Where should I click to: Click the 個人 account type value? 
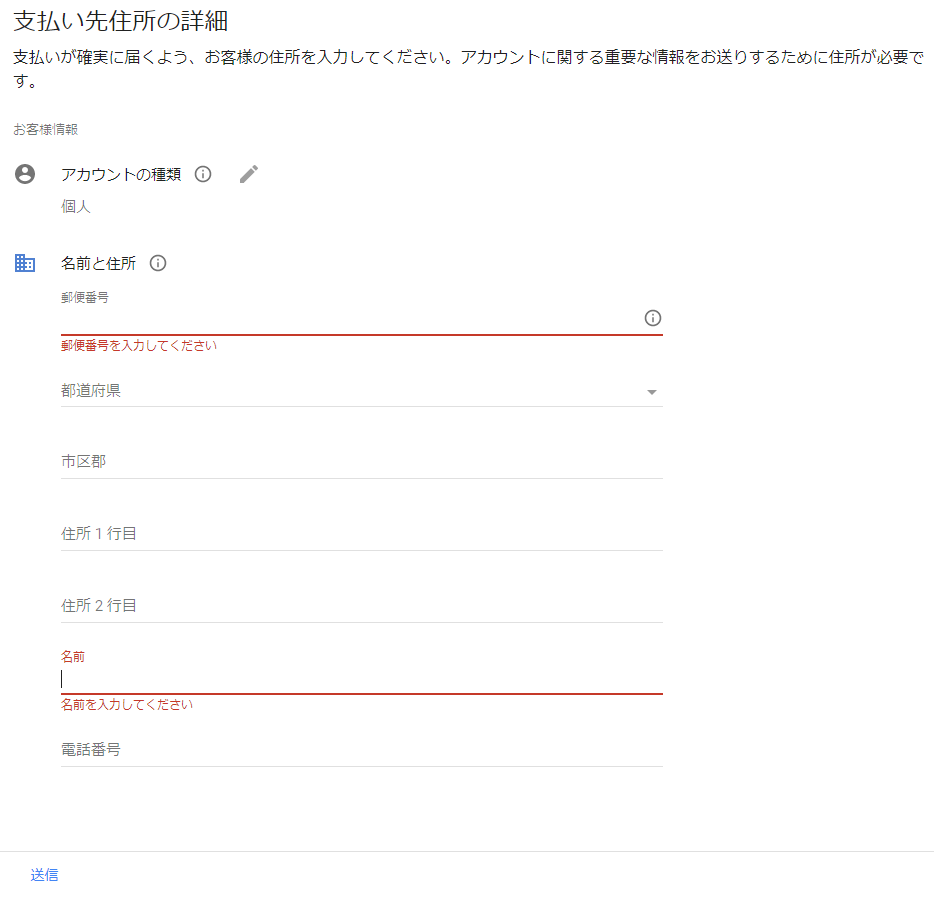76,207
